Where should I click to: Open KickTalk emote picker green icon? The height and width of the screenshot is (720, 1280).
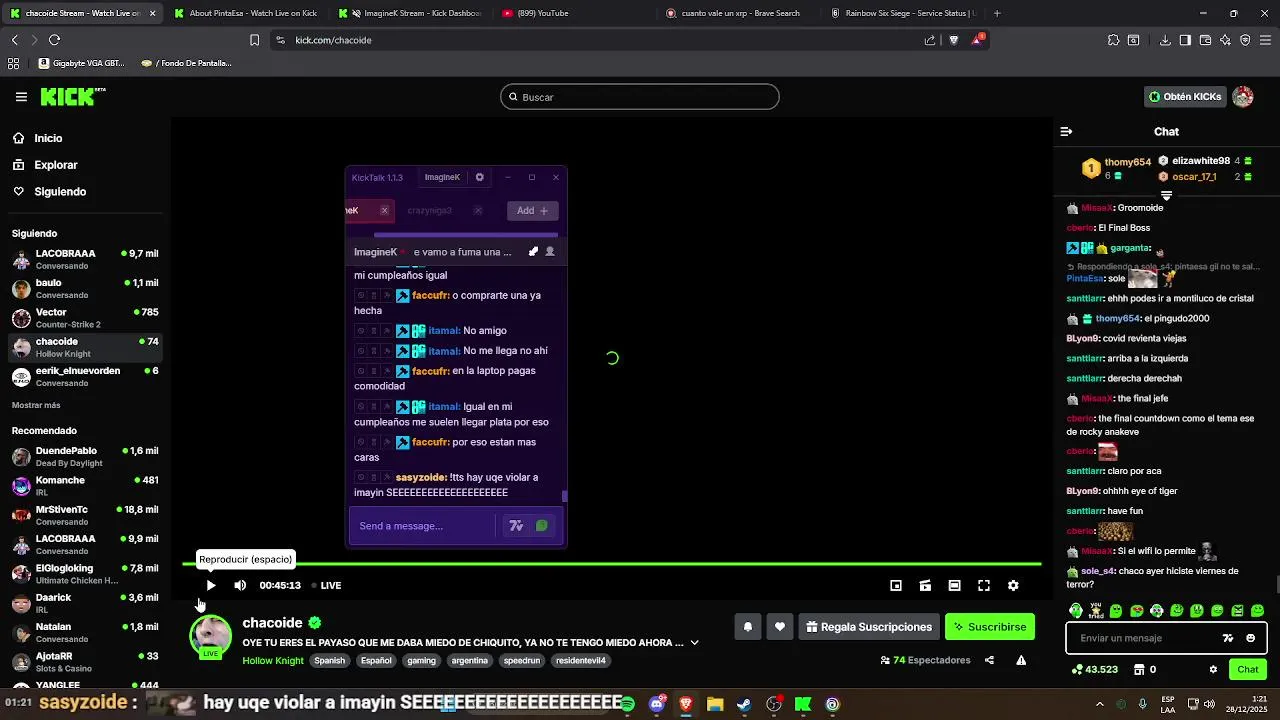point(542,526)
